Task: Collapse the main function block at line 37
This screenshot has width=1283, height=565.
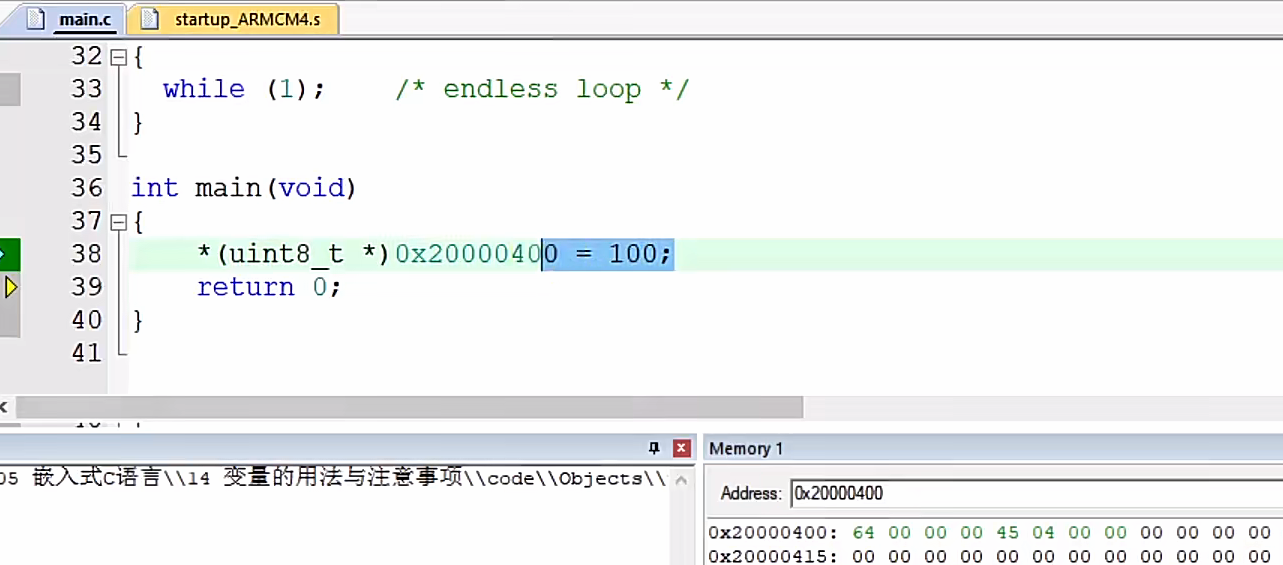Action: [x=119, y=221]
